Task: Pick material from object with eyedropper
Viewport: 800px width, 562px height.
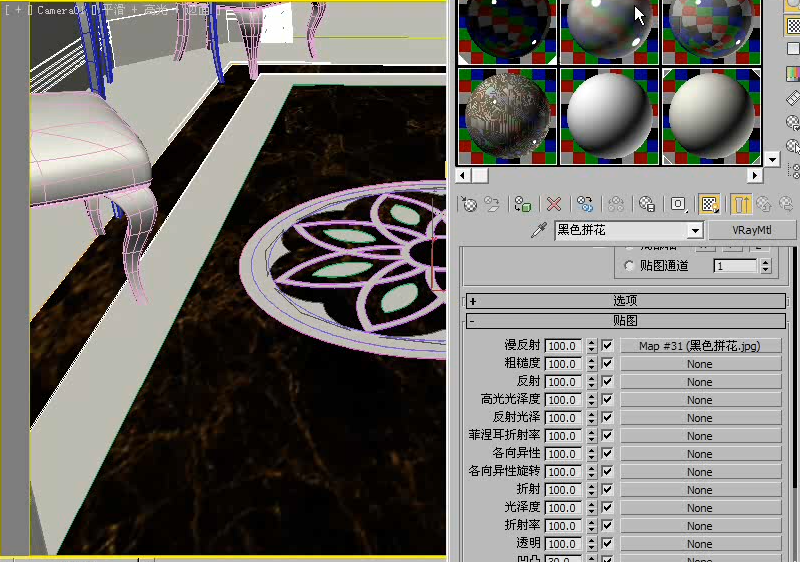Action: (x=539, y=231)
